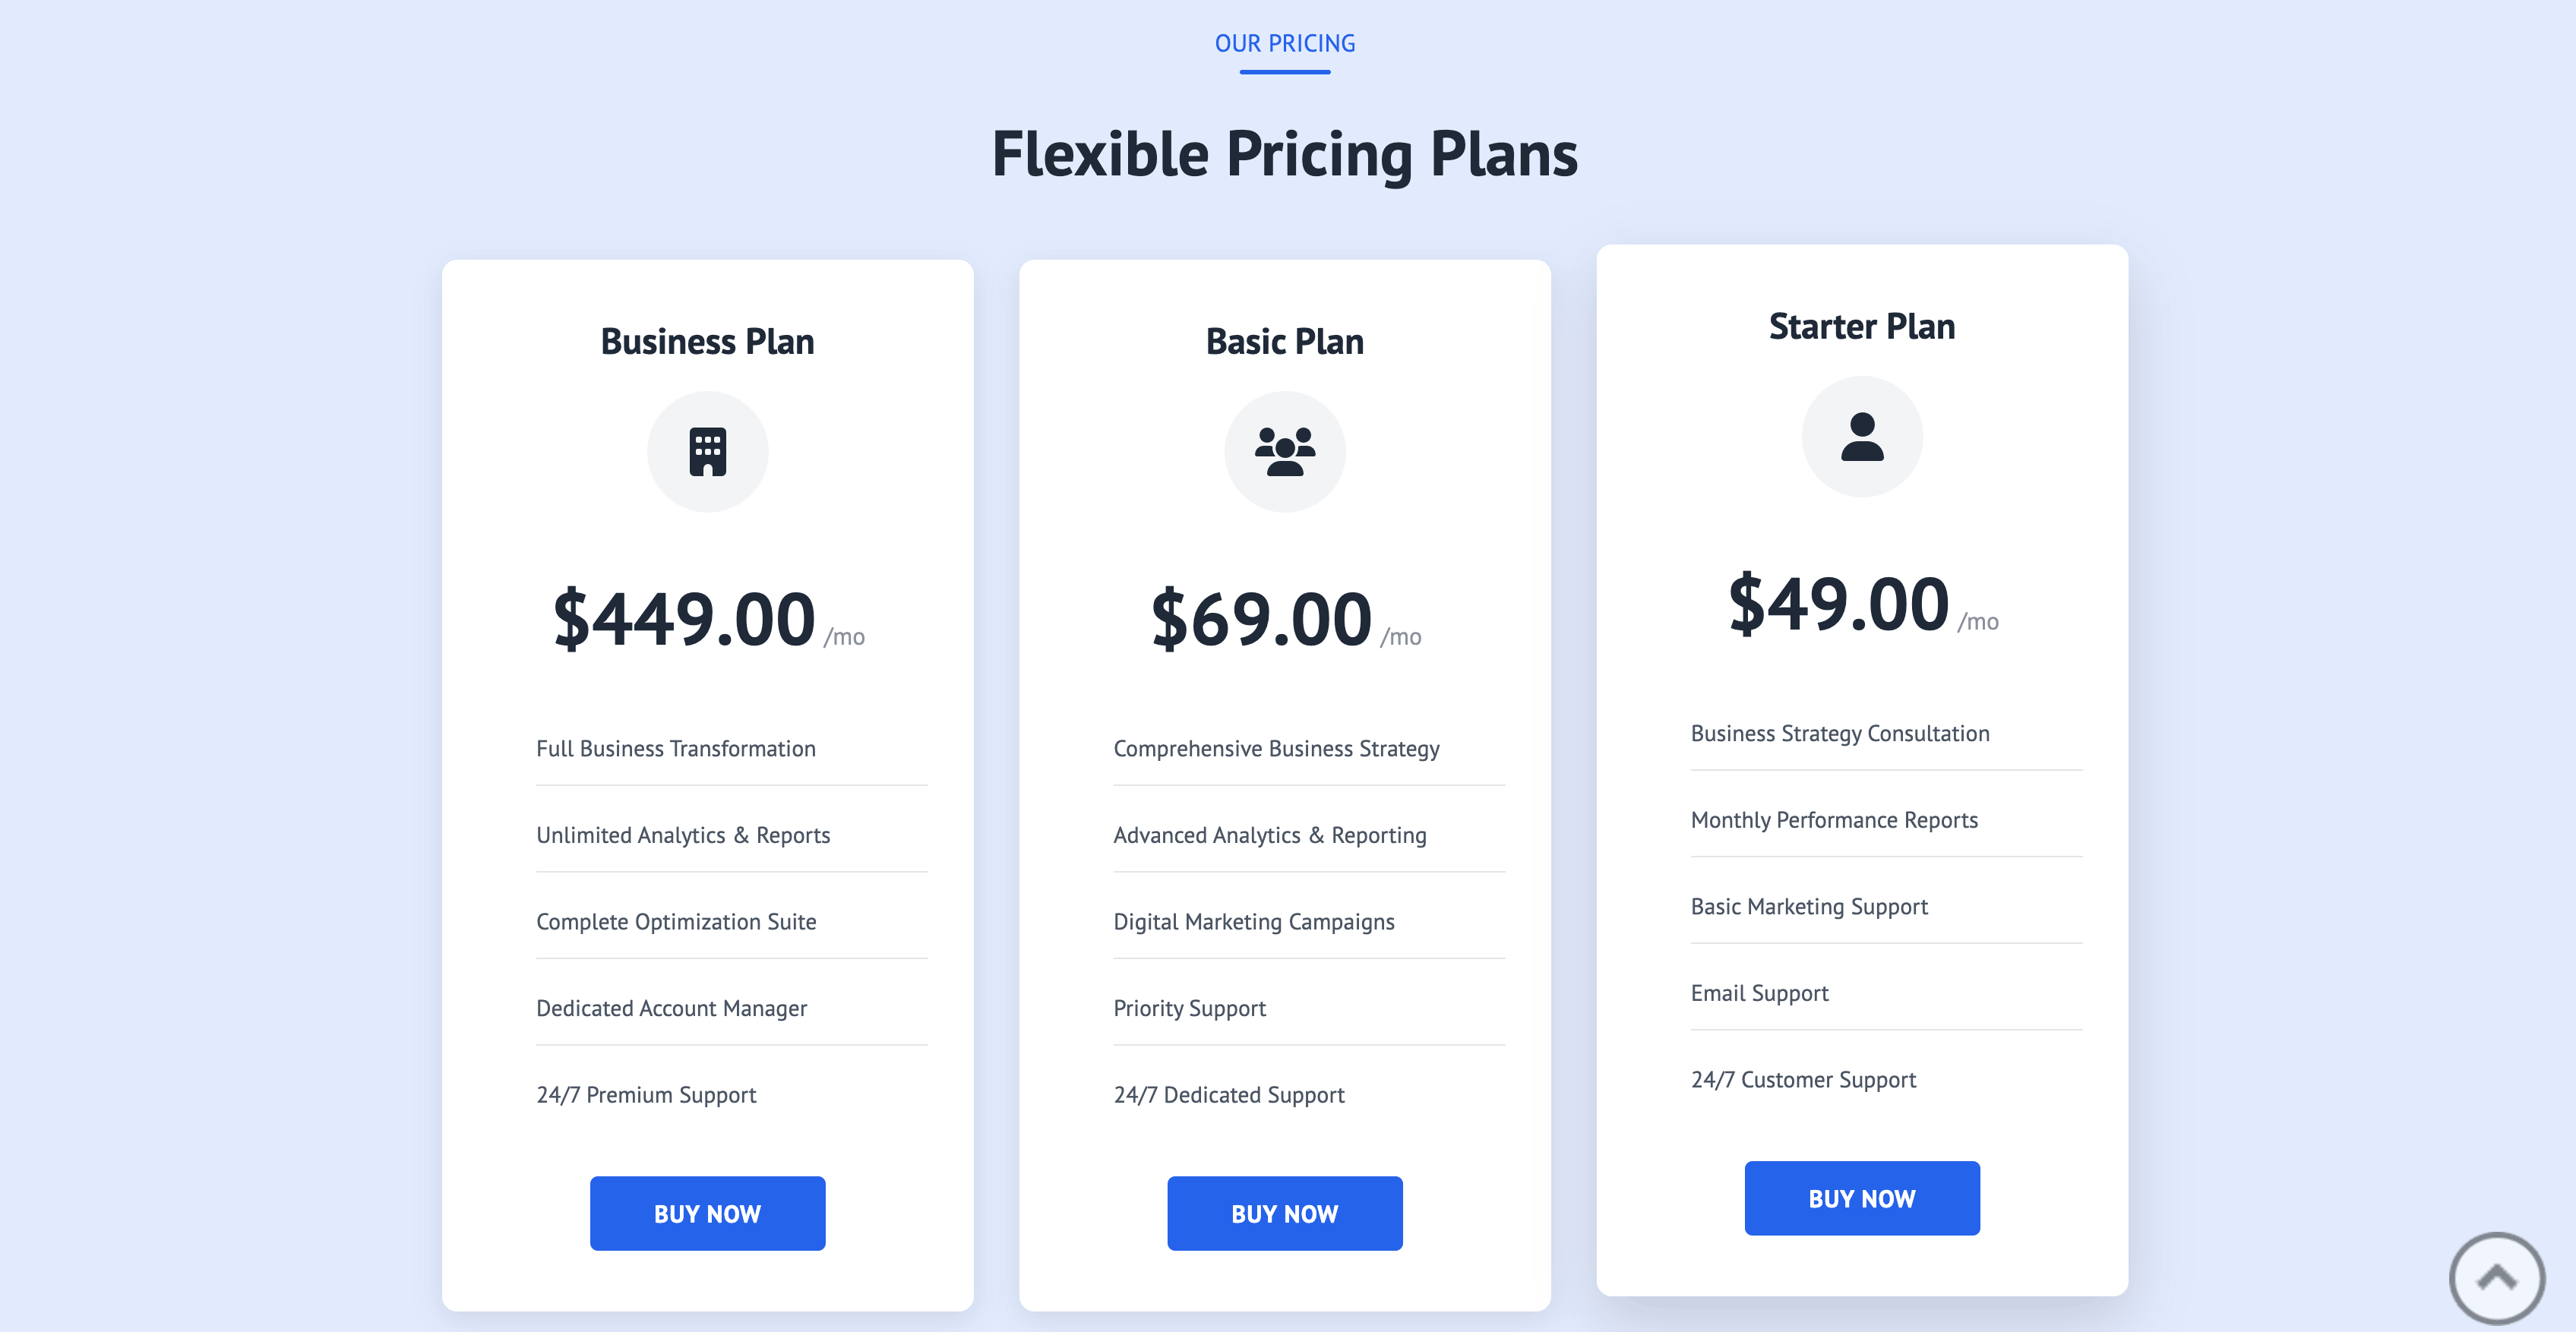Click the Flexible Pricing Plans heading
The height and width of the screenshot is (1332, 2576).
[1285, 154]
